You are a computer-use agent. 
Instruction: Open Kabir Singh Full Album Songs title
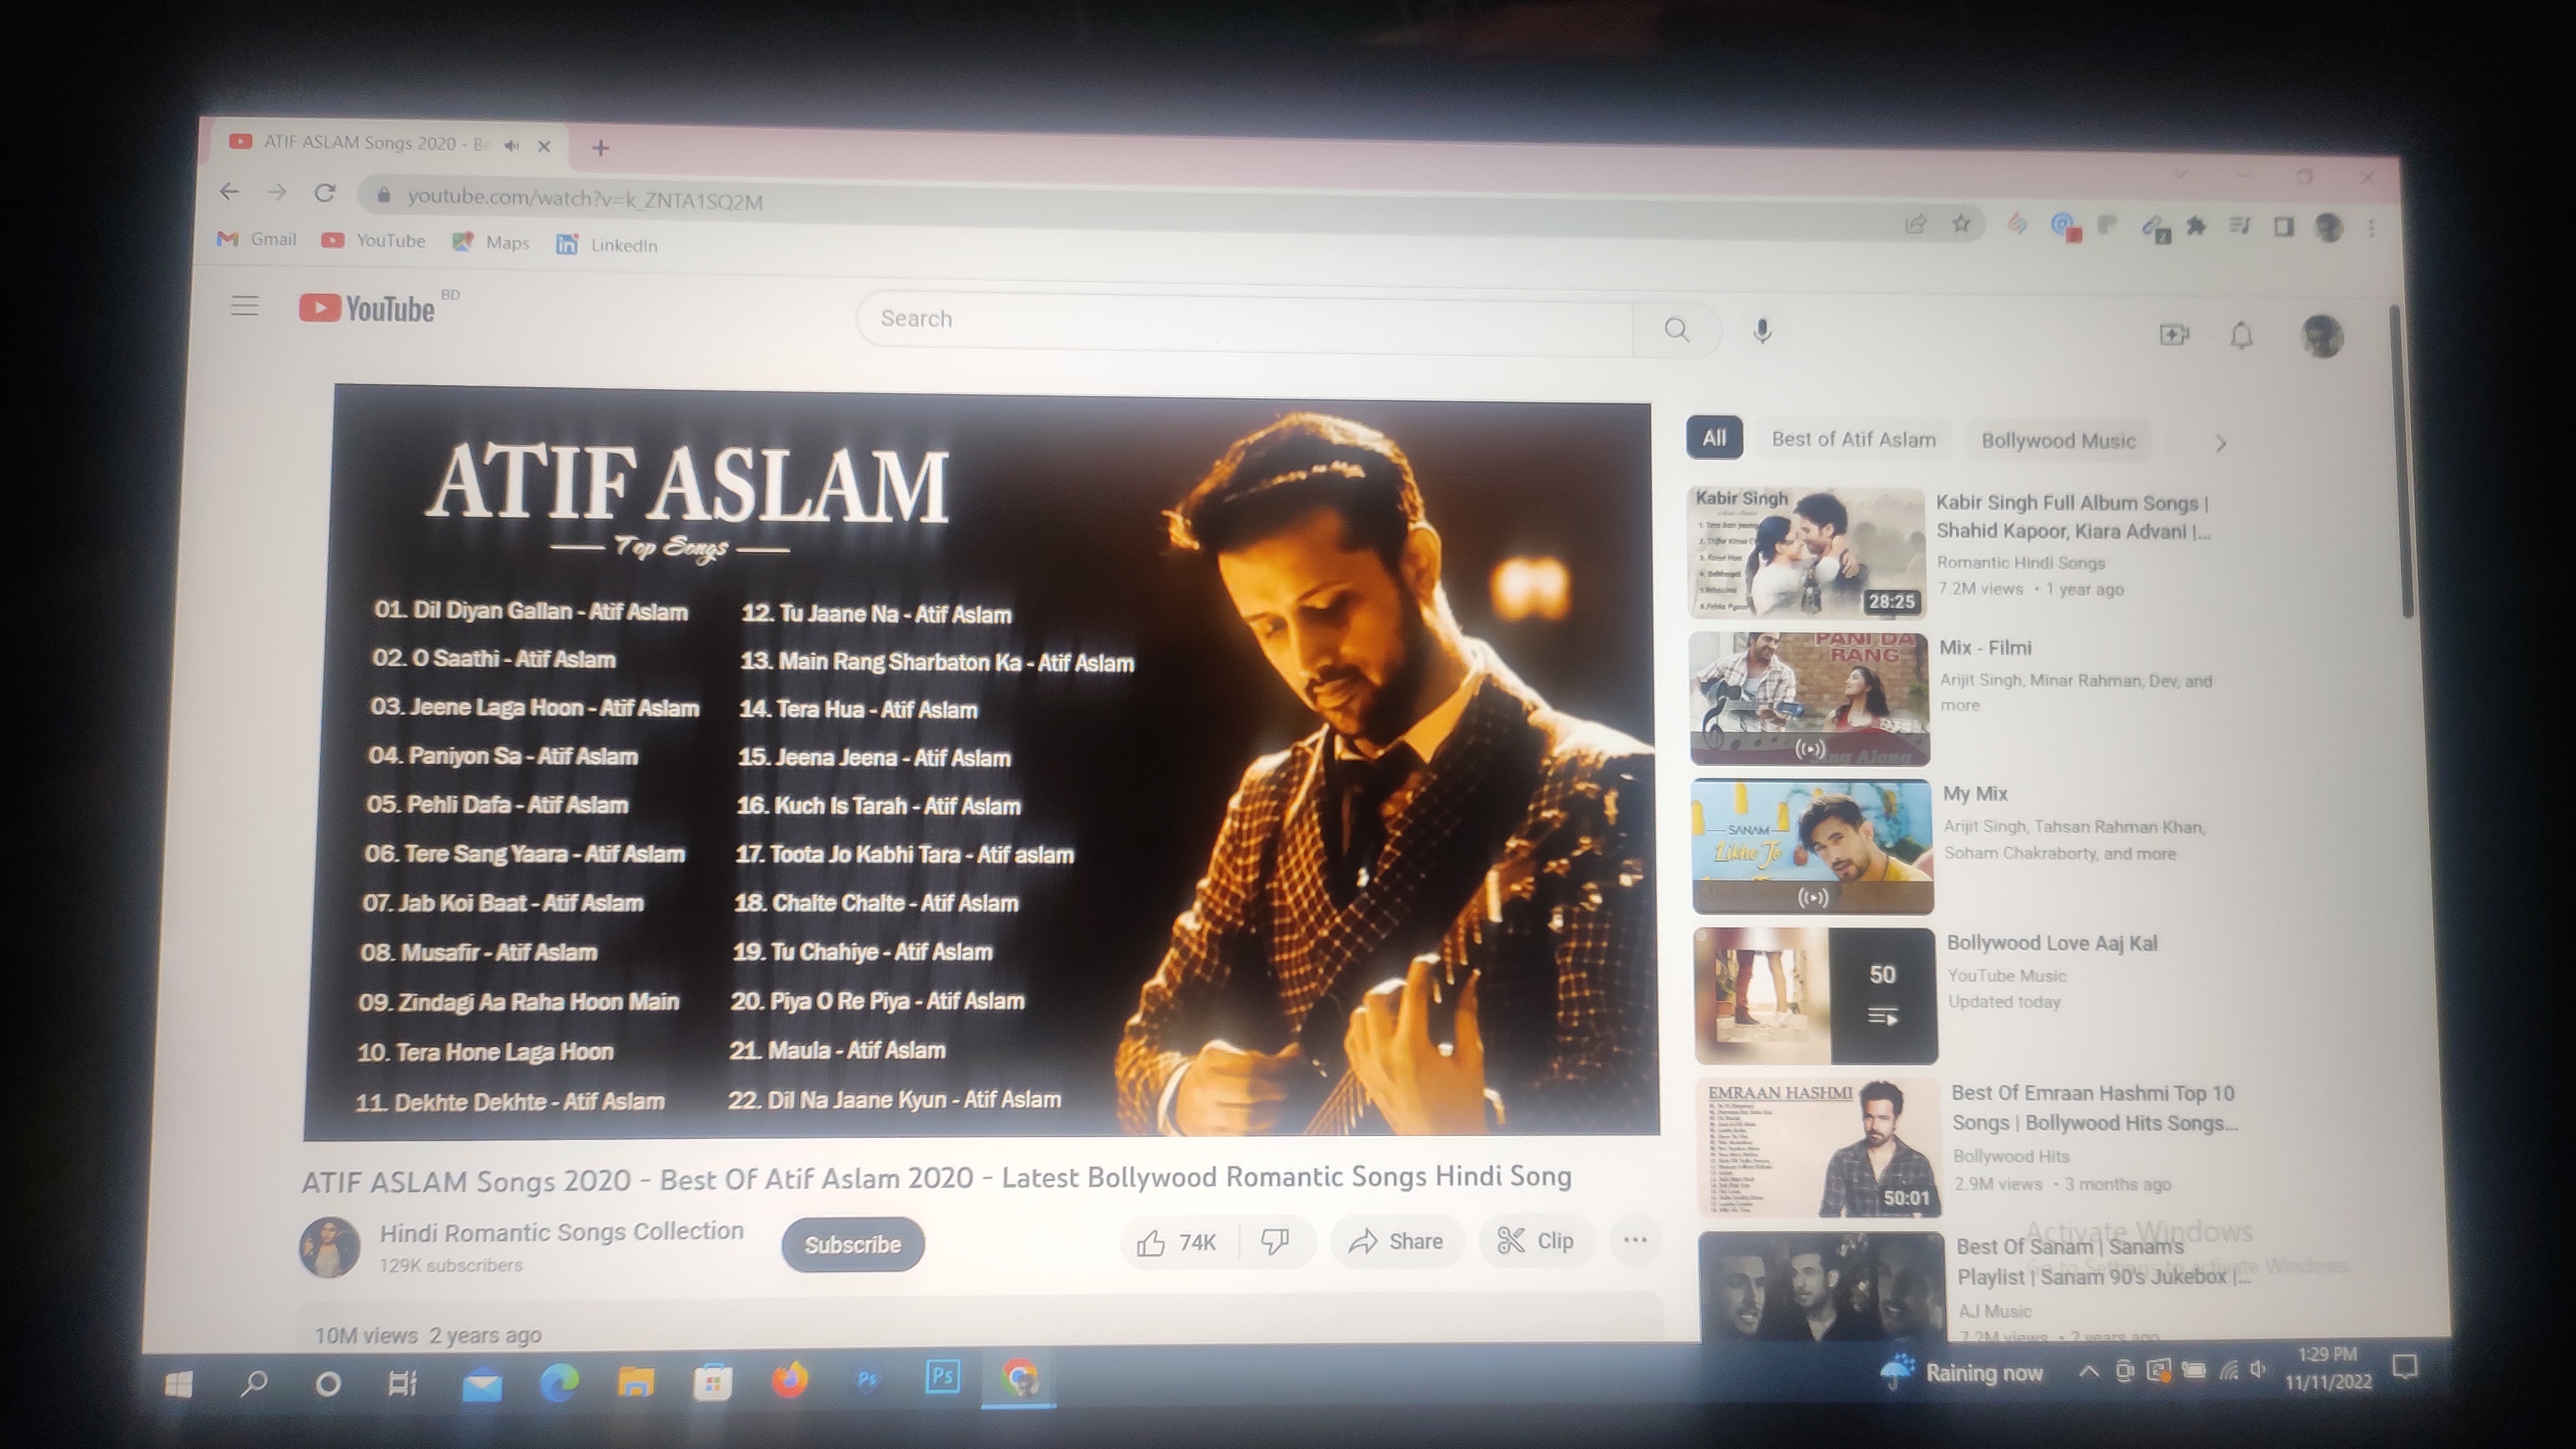point(2073,517)
